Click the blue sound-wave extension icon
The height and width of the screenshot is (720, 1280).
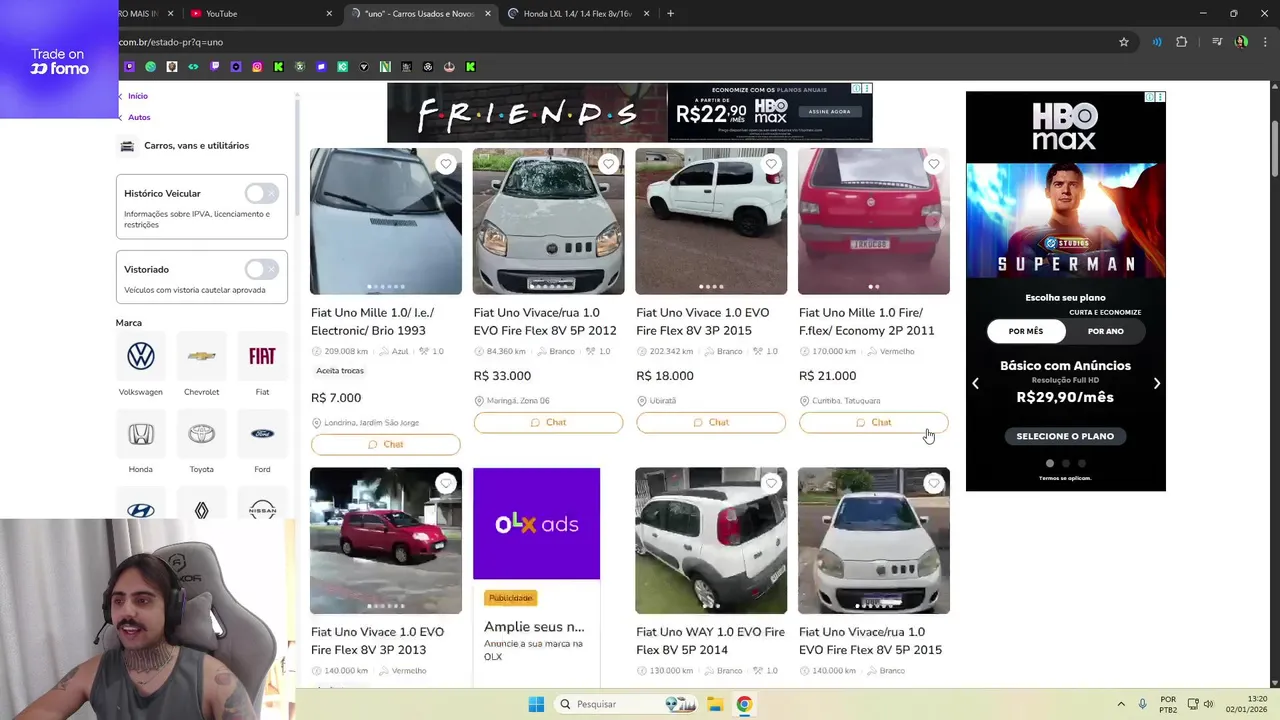click(x=1157, y=42)
